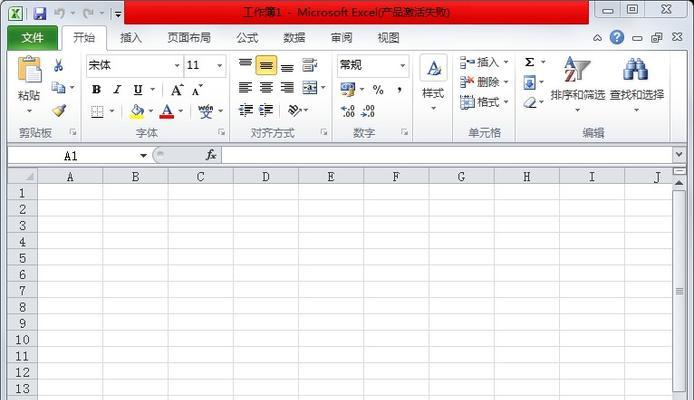
Task: Apply percent style format
Action: (378, 90)
